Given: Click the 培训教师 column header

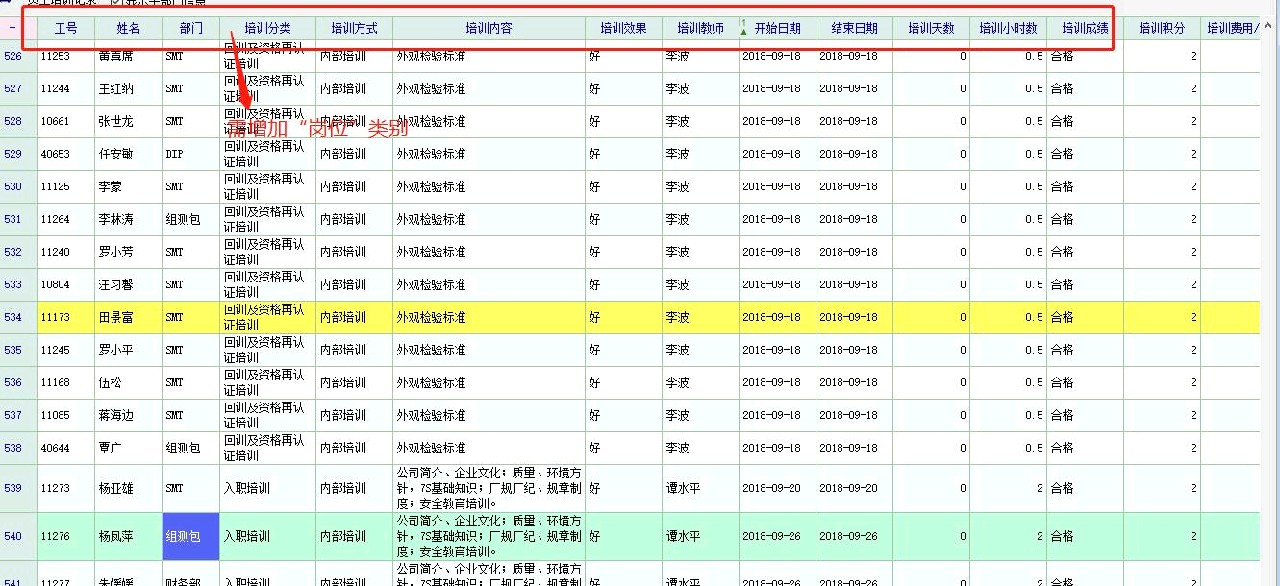Looking at the screenshot, I should point(700,28).
